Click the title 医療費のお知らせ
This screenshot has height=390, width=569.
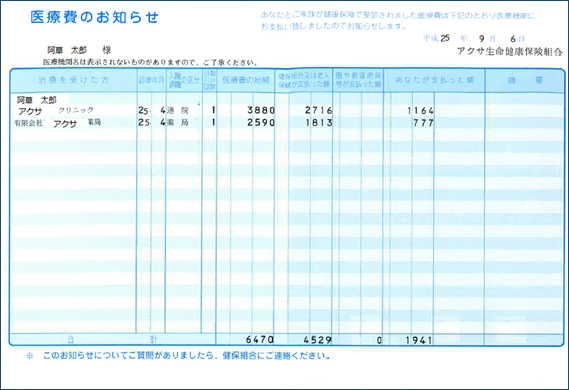(x=94, y=17)
